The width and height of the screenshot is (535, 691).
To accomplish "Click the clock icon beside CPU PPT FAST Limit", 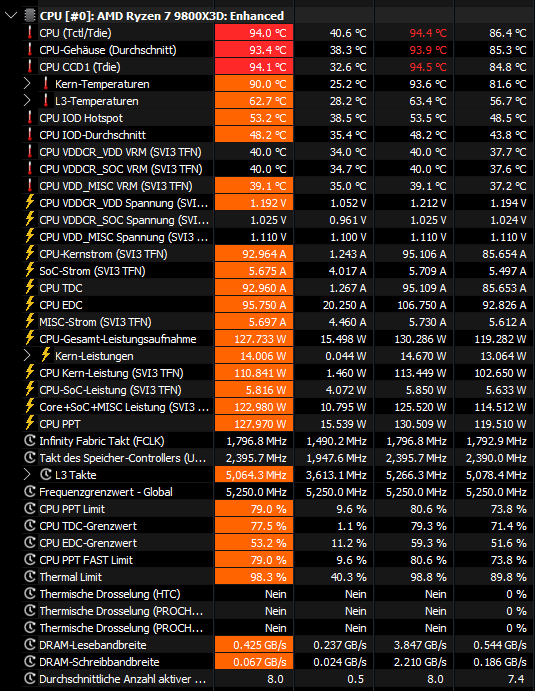I will [x=30, y=560].
